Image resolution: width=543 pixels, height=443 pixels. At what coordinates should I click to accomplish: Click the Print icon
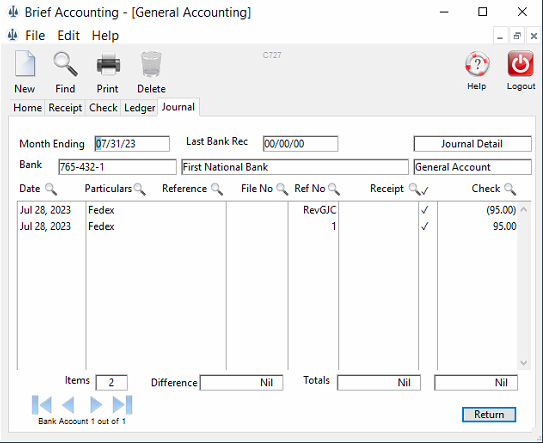tap(108, 64)
